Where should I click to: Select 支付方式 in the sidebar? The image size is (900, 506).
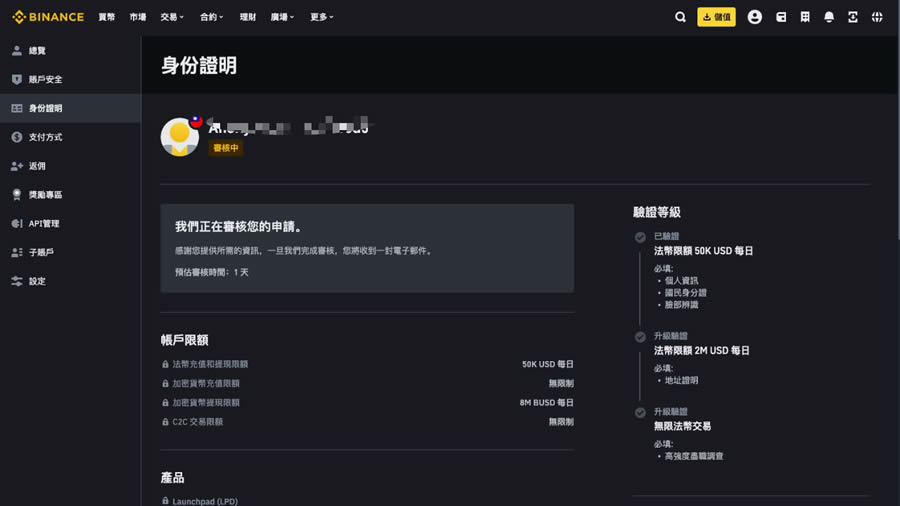click(45, 137)
